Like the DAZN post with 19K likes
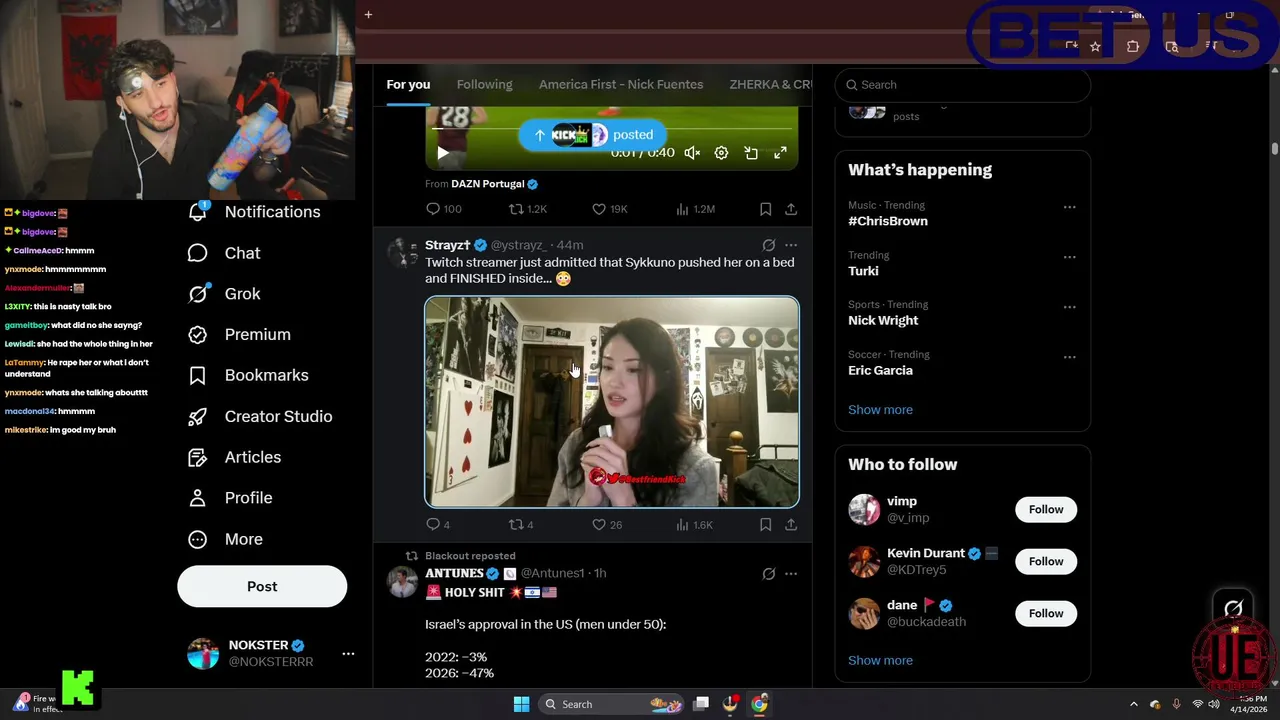The height and width of the screenshot is (720, 1280). pos(610,209)
